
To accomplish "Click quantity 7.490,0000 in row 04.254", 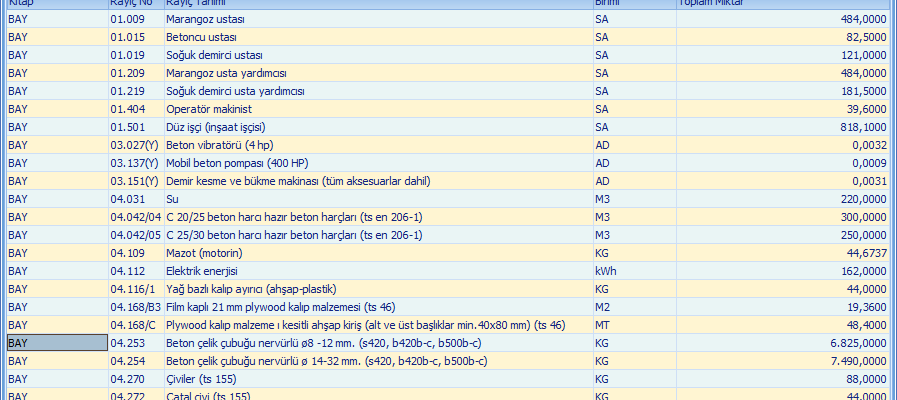I will (850, 361).
